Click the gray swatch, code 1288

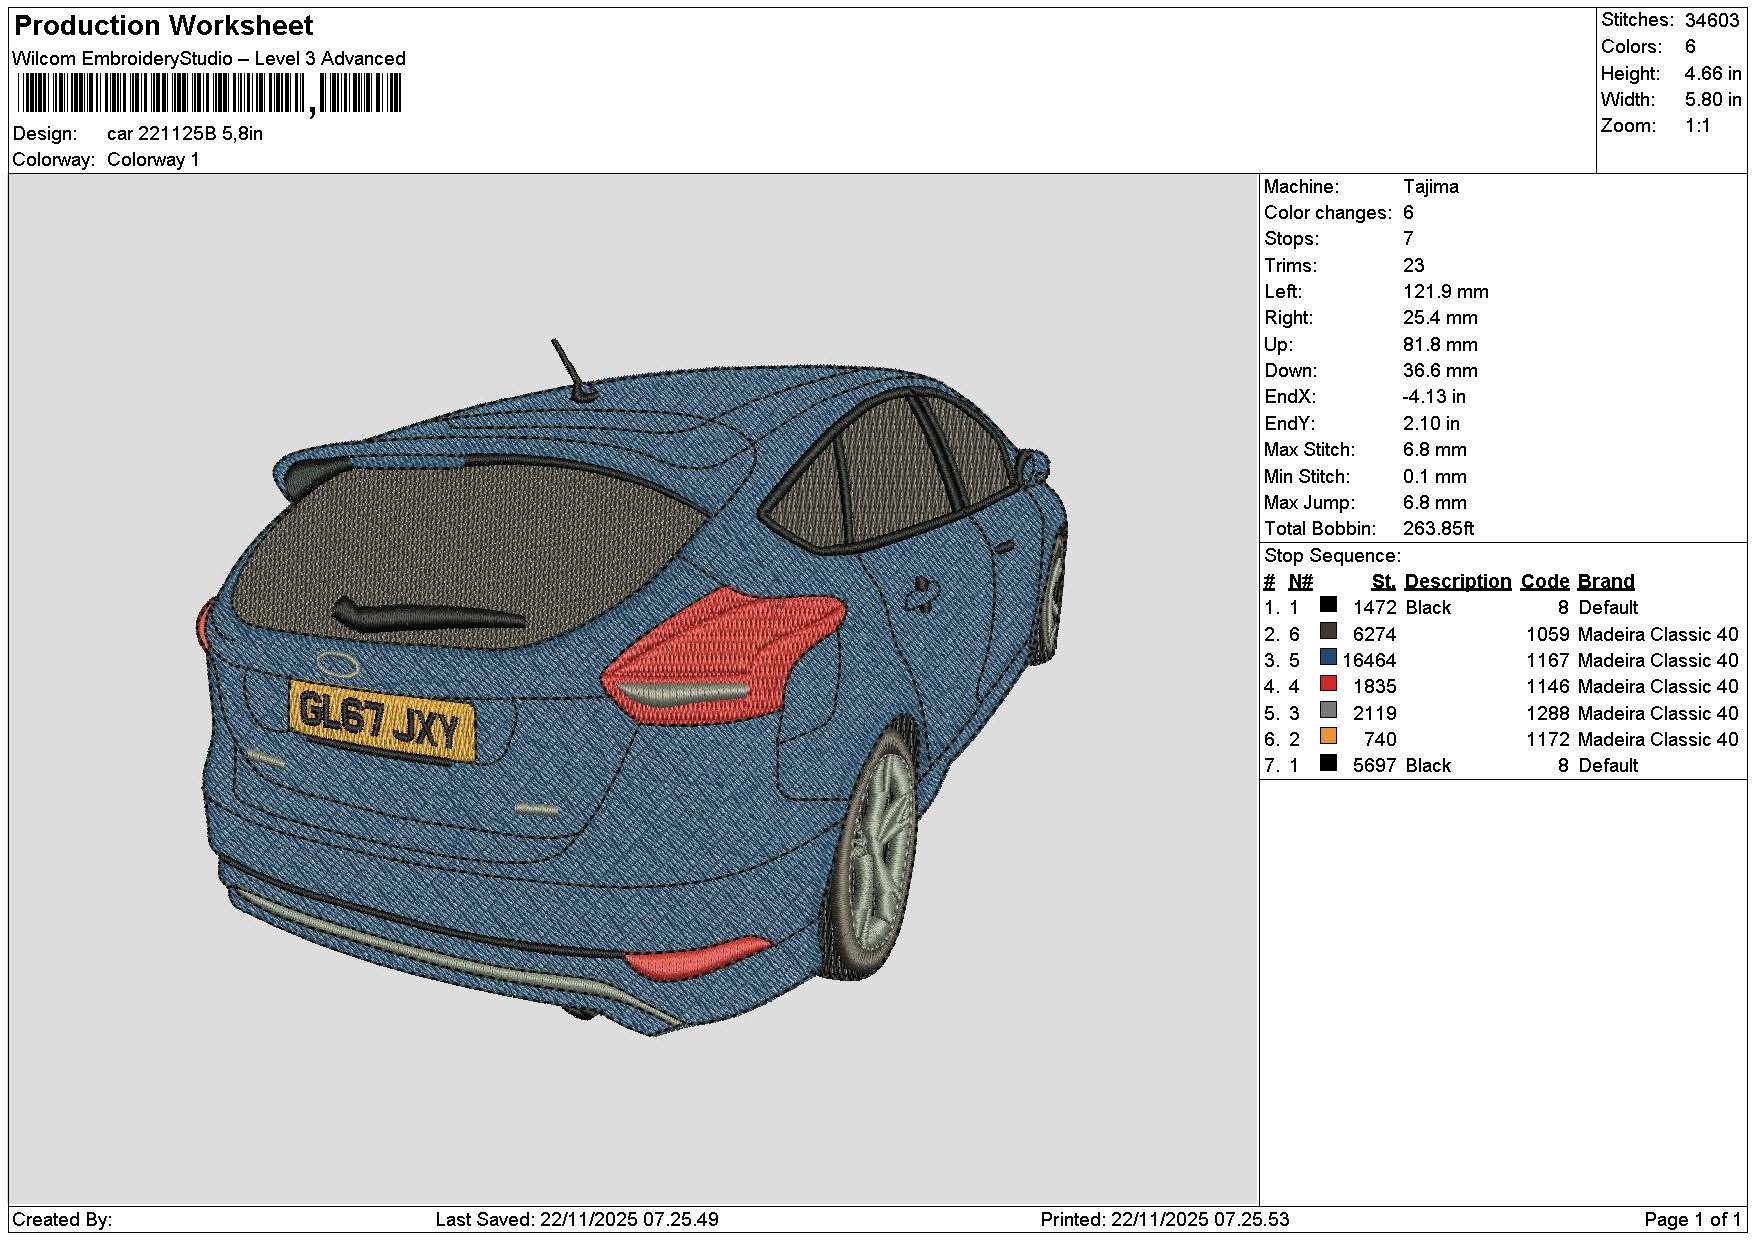click(x=1328, y=710)
